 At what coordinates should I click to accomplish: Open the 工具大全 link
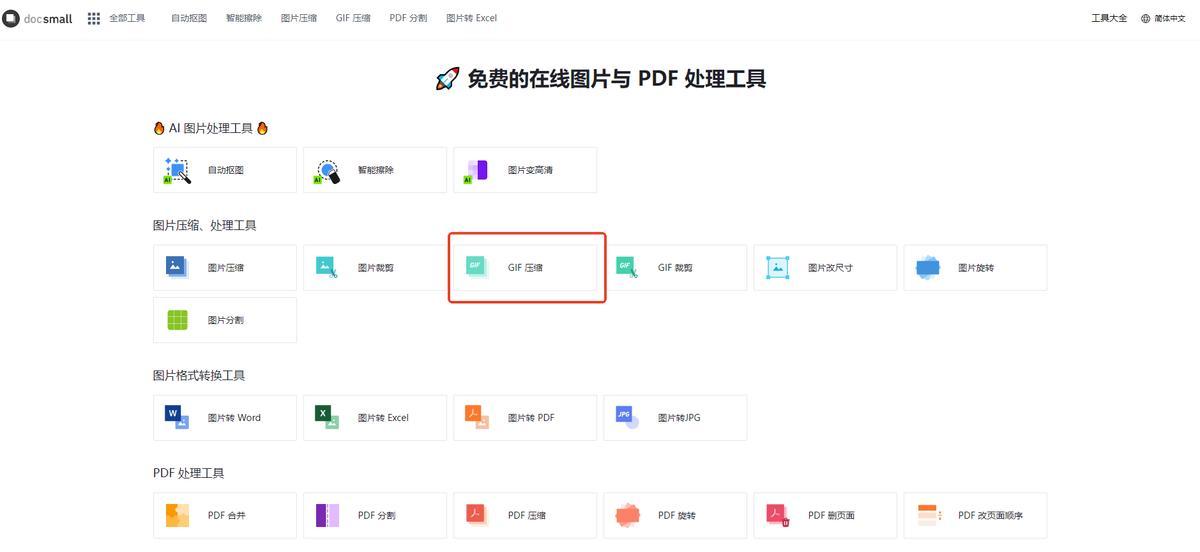[x=1108, y=18]
